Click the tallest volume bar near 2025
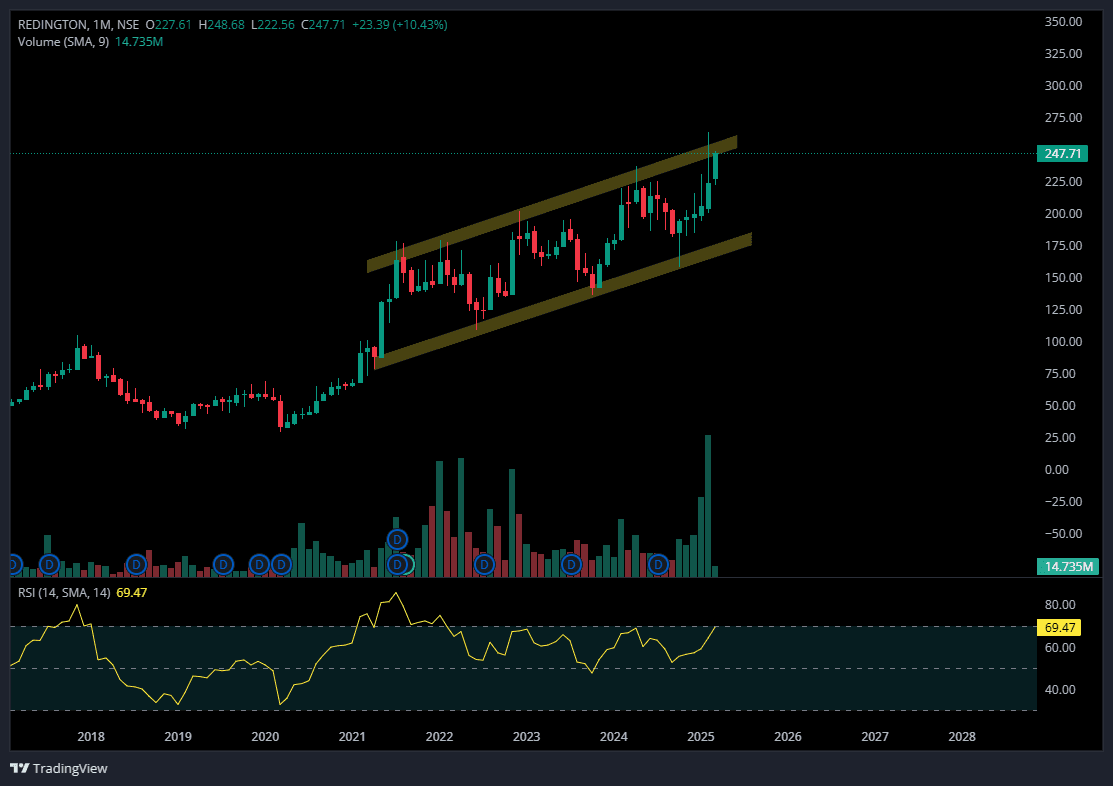Viewport: 1113px width, 786px height. pyautogui.click(x=708, y=506)
